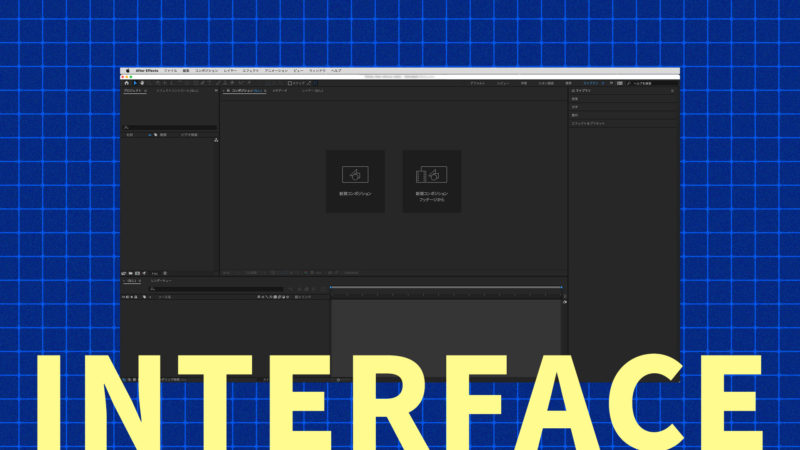Create new composition from footage
Screen dimensions: 800x450
(432, 181)
